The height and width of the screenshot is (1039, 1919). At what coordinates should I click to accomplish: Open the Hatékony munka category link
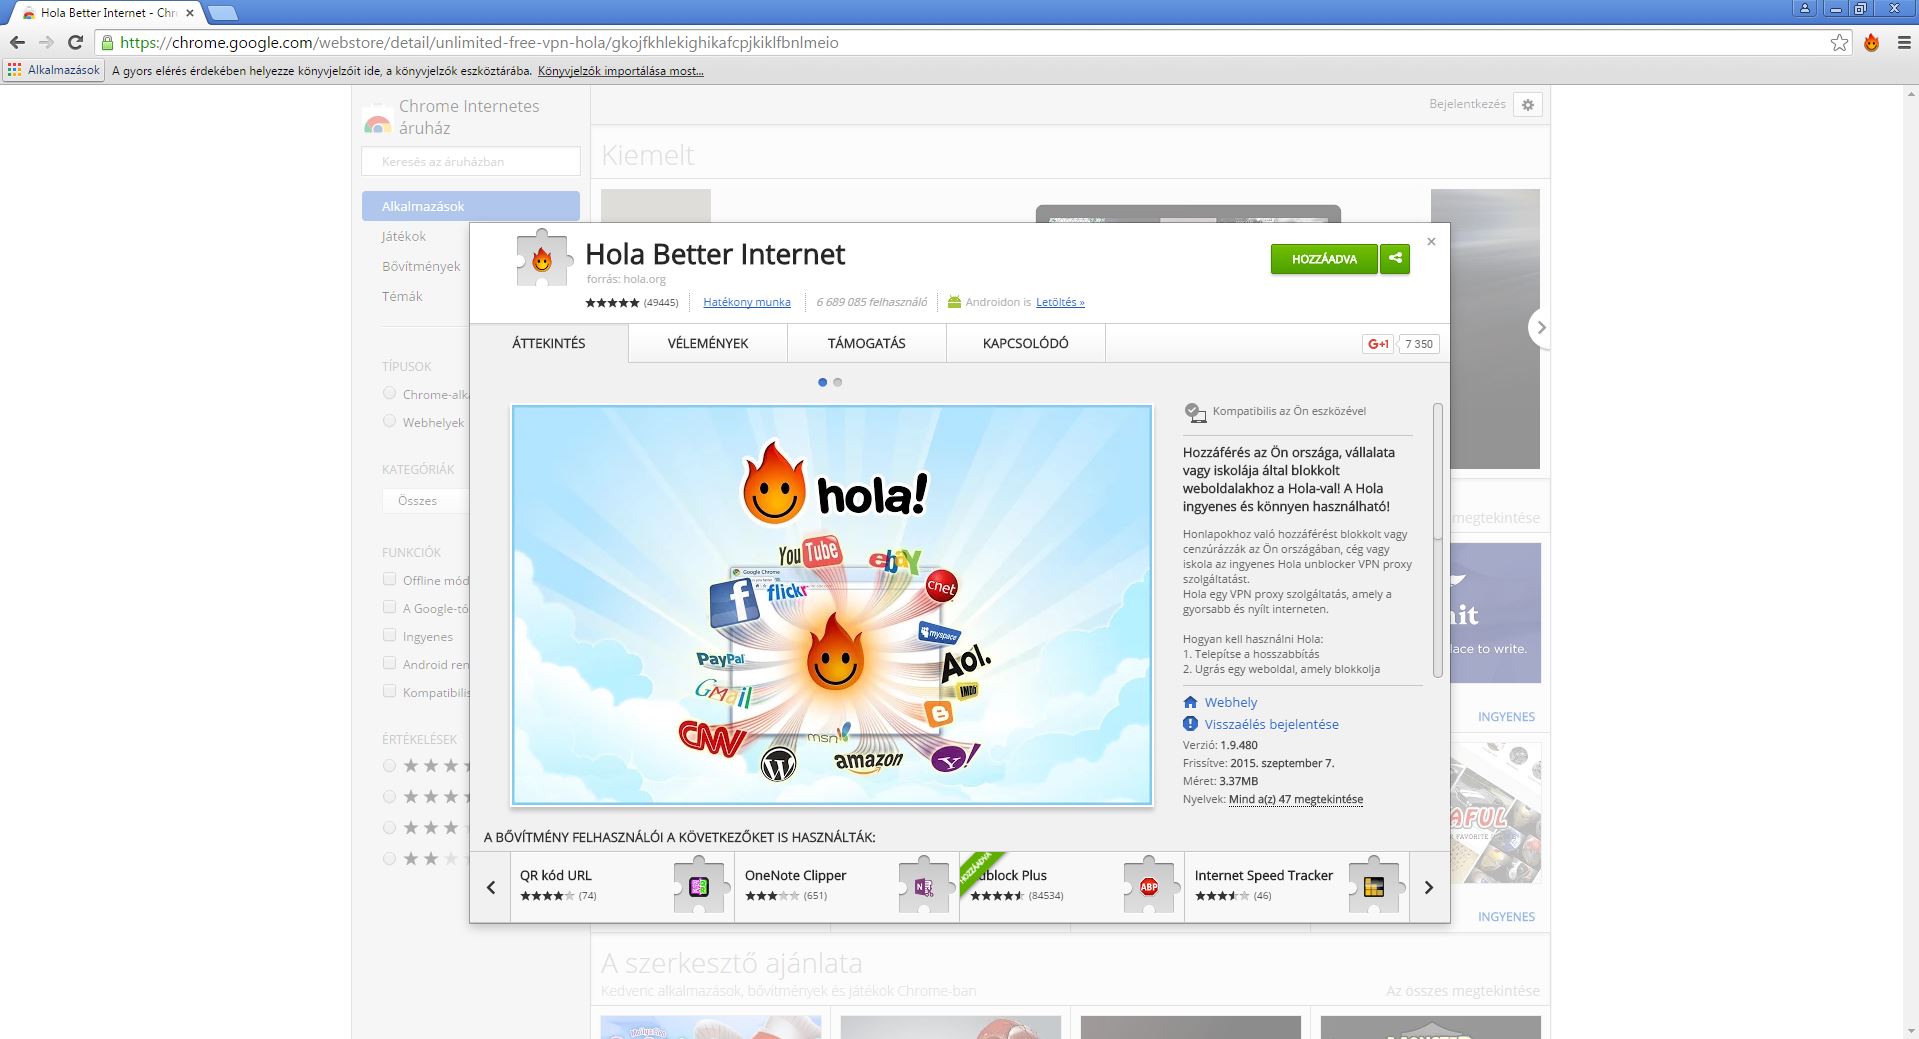747,302
